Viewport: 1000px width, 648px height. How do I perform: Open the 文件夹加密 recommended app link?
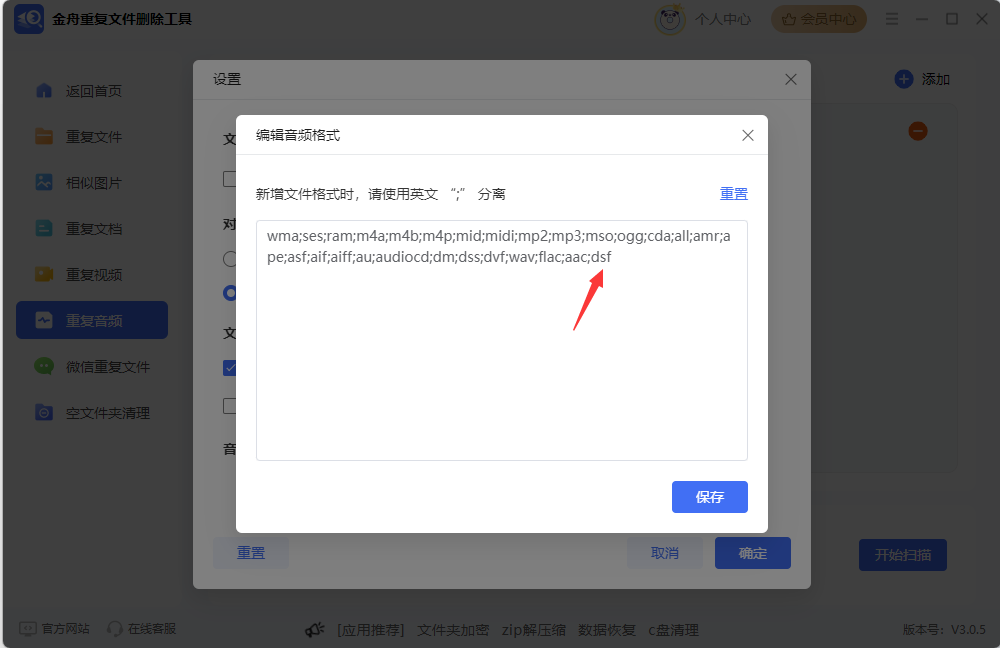point(453,630)
